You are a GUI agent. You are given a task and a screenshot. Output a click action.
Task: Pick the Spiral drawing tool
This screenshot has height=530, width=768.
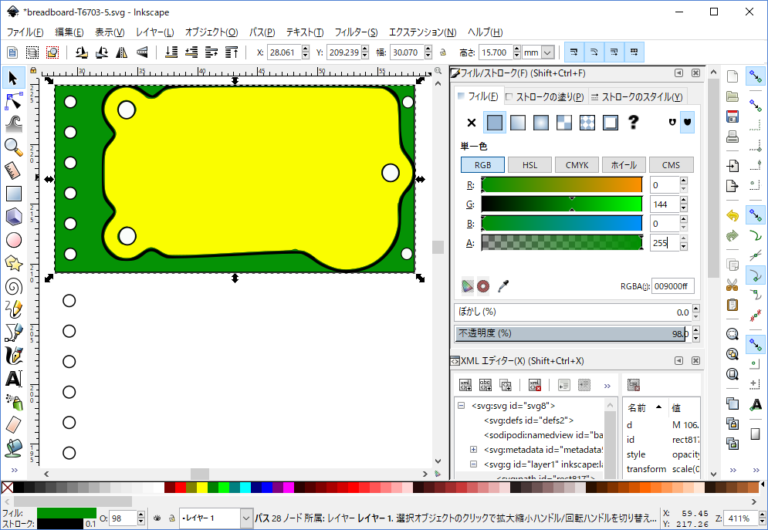point(14,286)
